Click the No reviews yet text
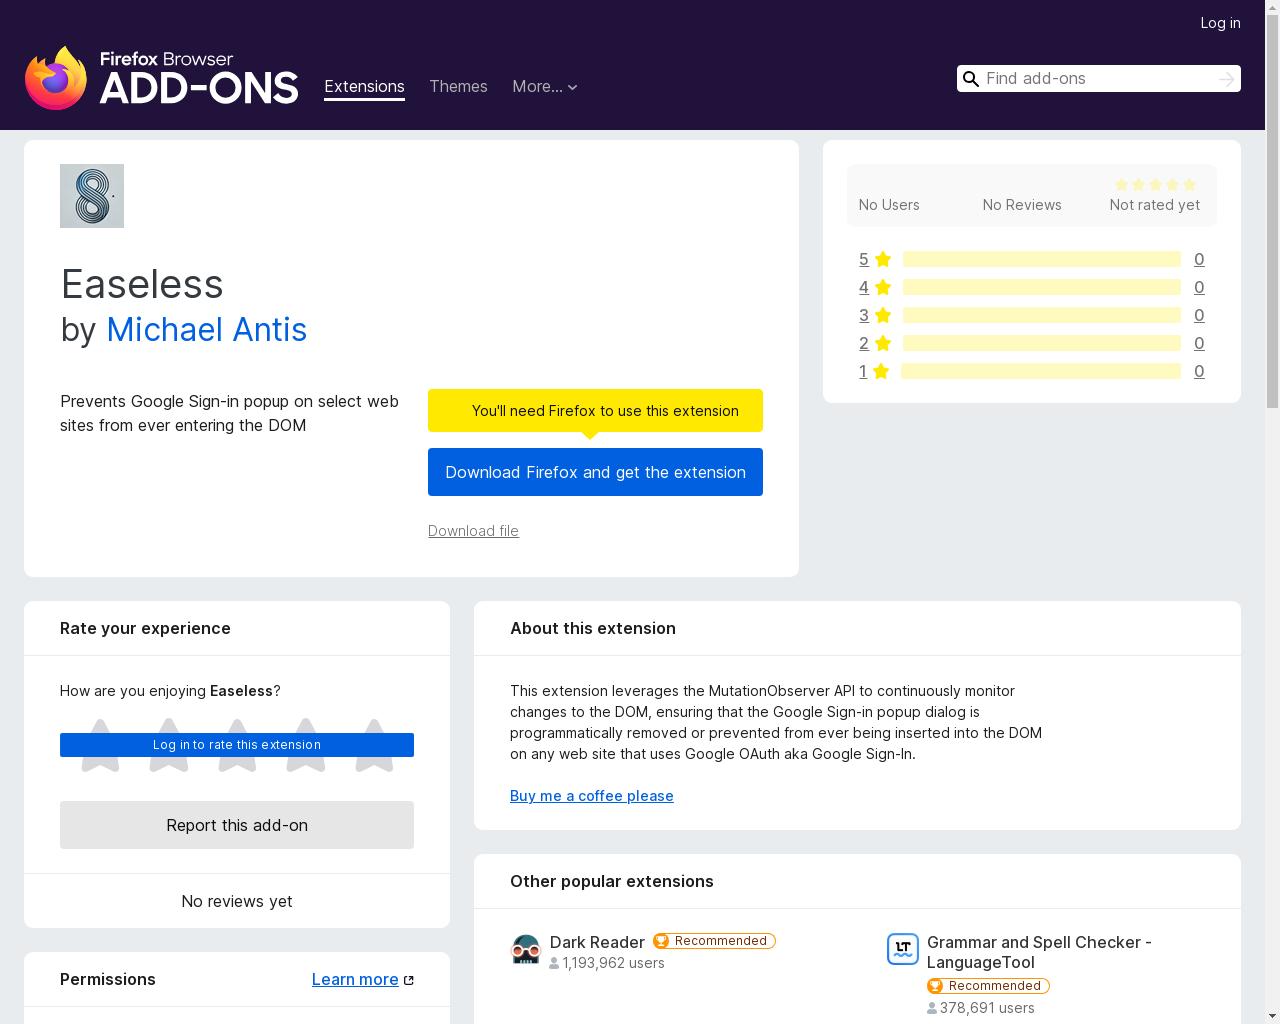This screenshot has height=1024, width=1280. tap(237, 901)
